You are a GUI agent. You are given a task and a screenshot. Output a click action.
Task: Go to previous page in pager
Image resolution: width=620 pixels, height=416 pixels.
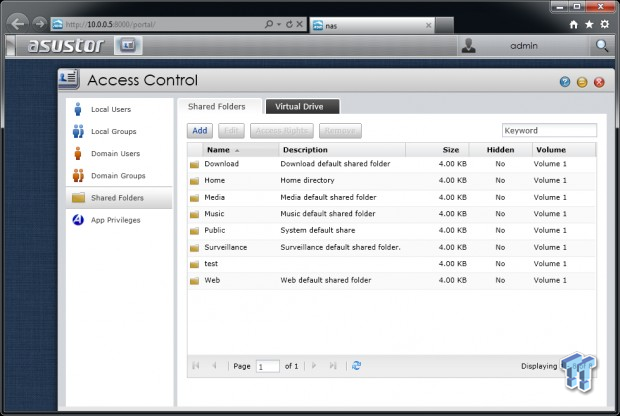pyautogui.click(x=214, y=366)
